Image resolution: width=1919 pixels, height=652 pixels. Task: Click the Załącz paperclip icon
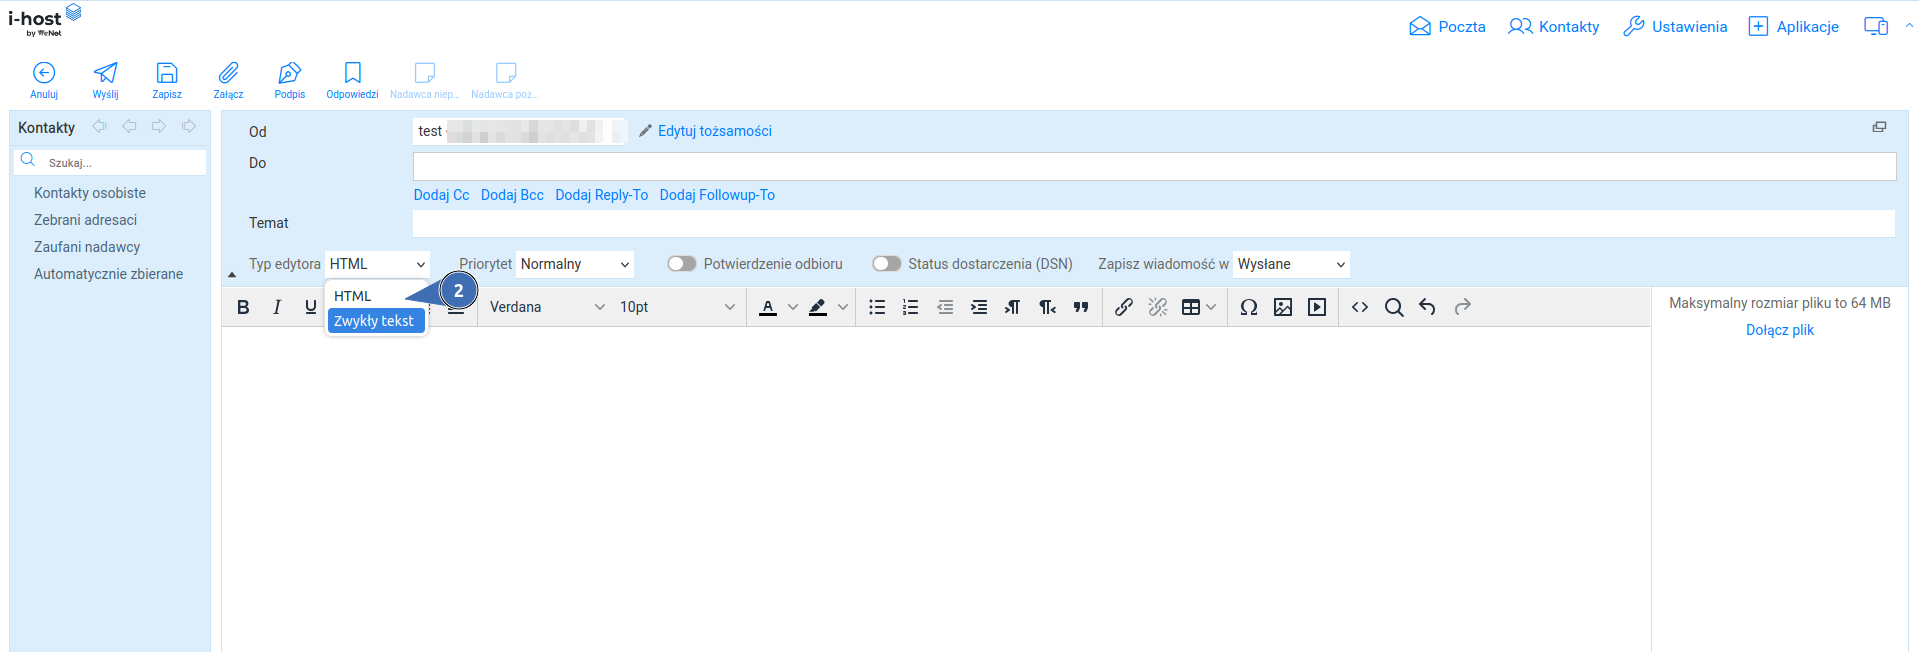click(x=228, y=74)
